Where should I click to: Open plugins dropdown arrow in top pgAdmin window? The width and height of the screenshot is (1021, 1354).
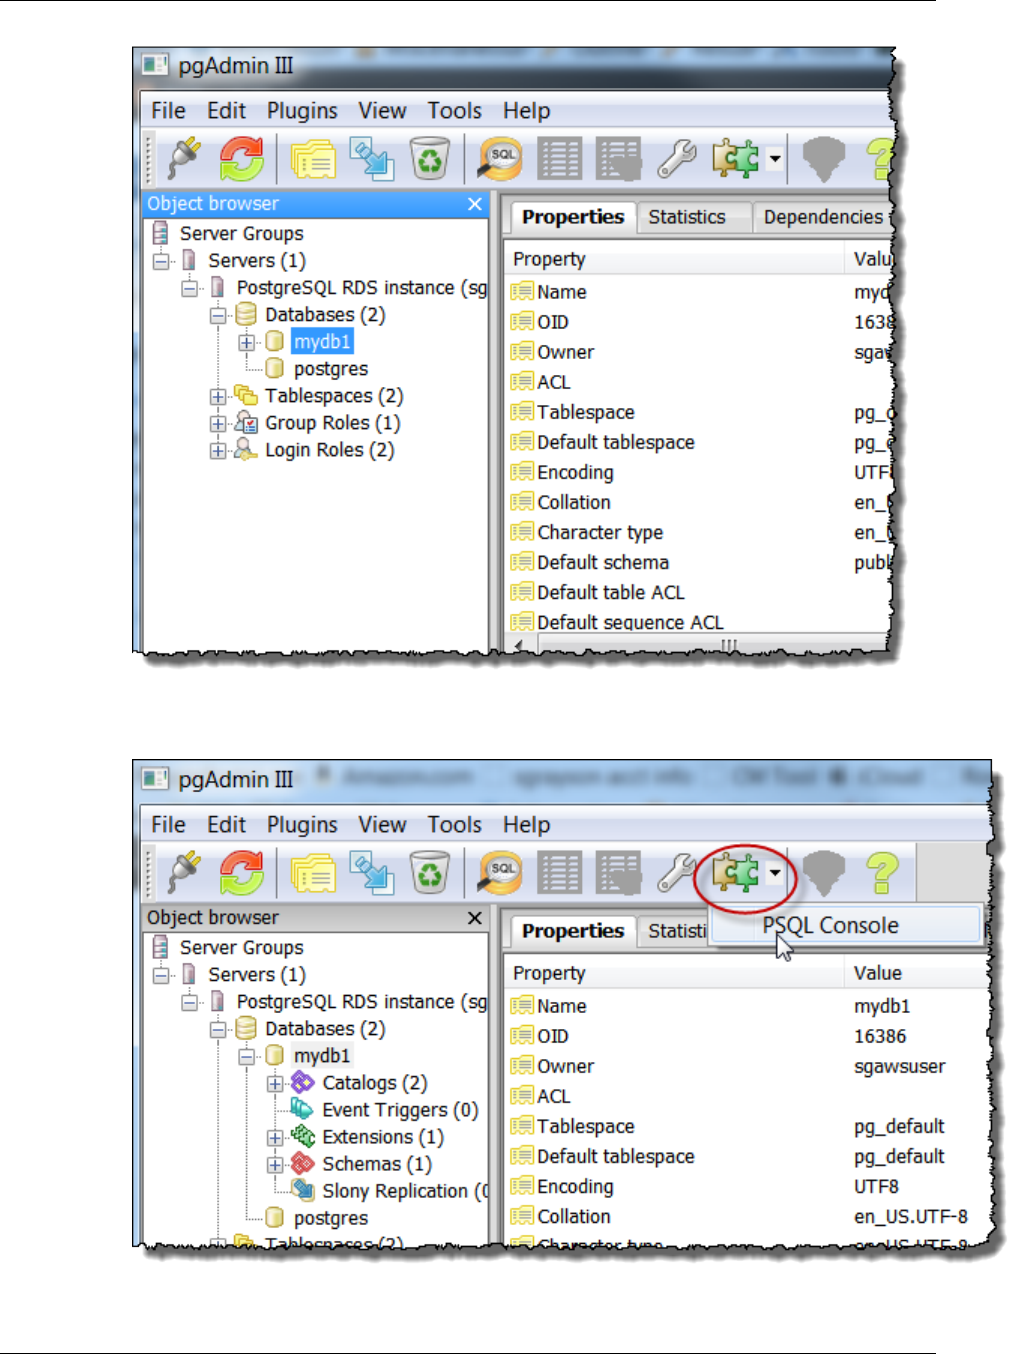tap(775, 159)
